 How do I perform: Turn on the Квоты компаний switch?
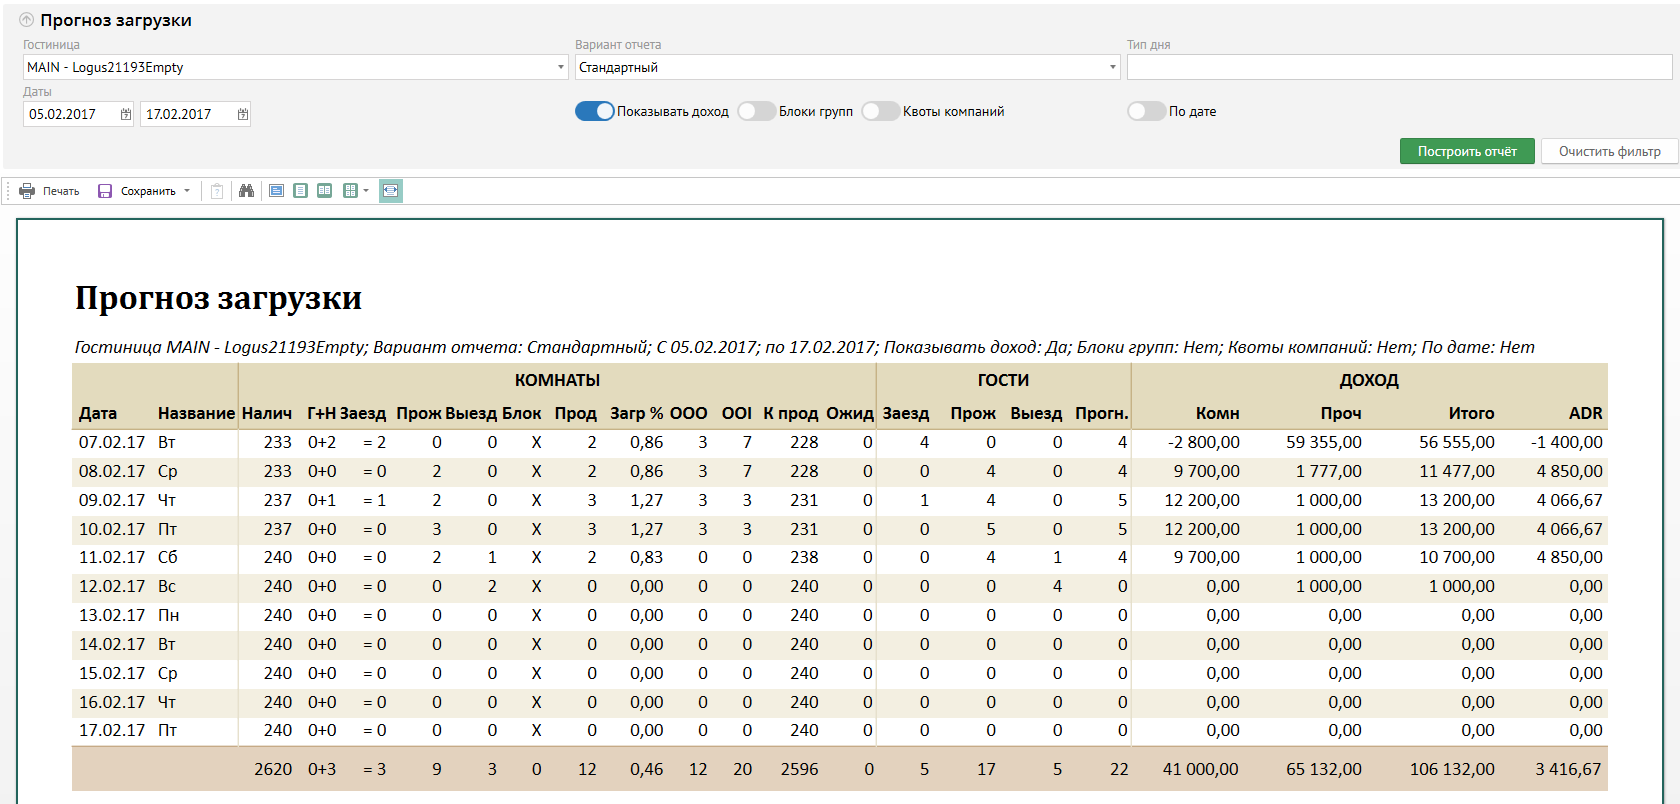click(x=881, y=111)
